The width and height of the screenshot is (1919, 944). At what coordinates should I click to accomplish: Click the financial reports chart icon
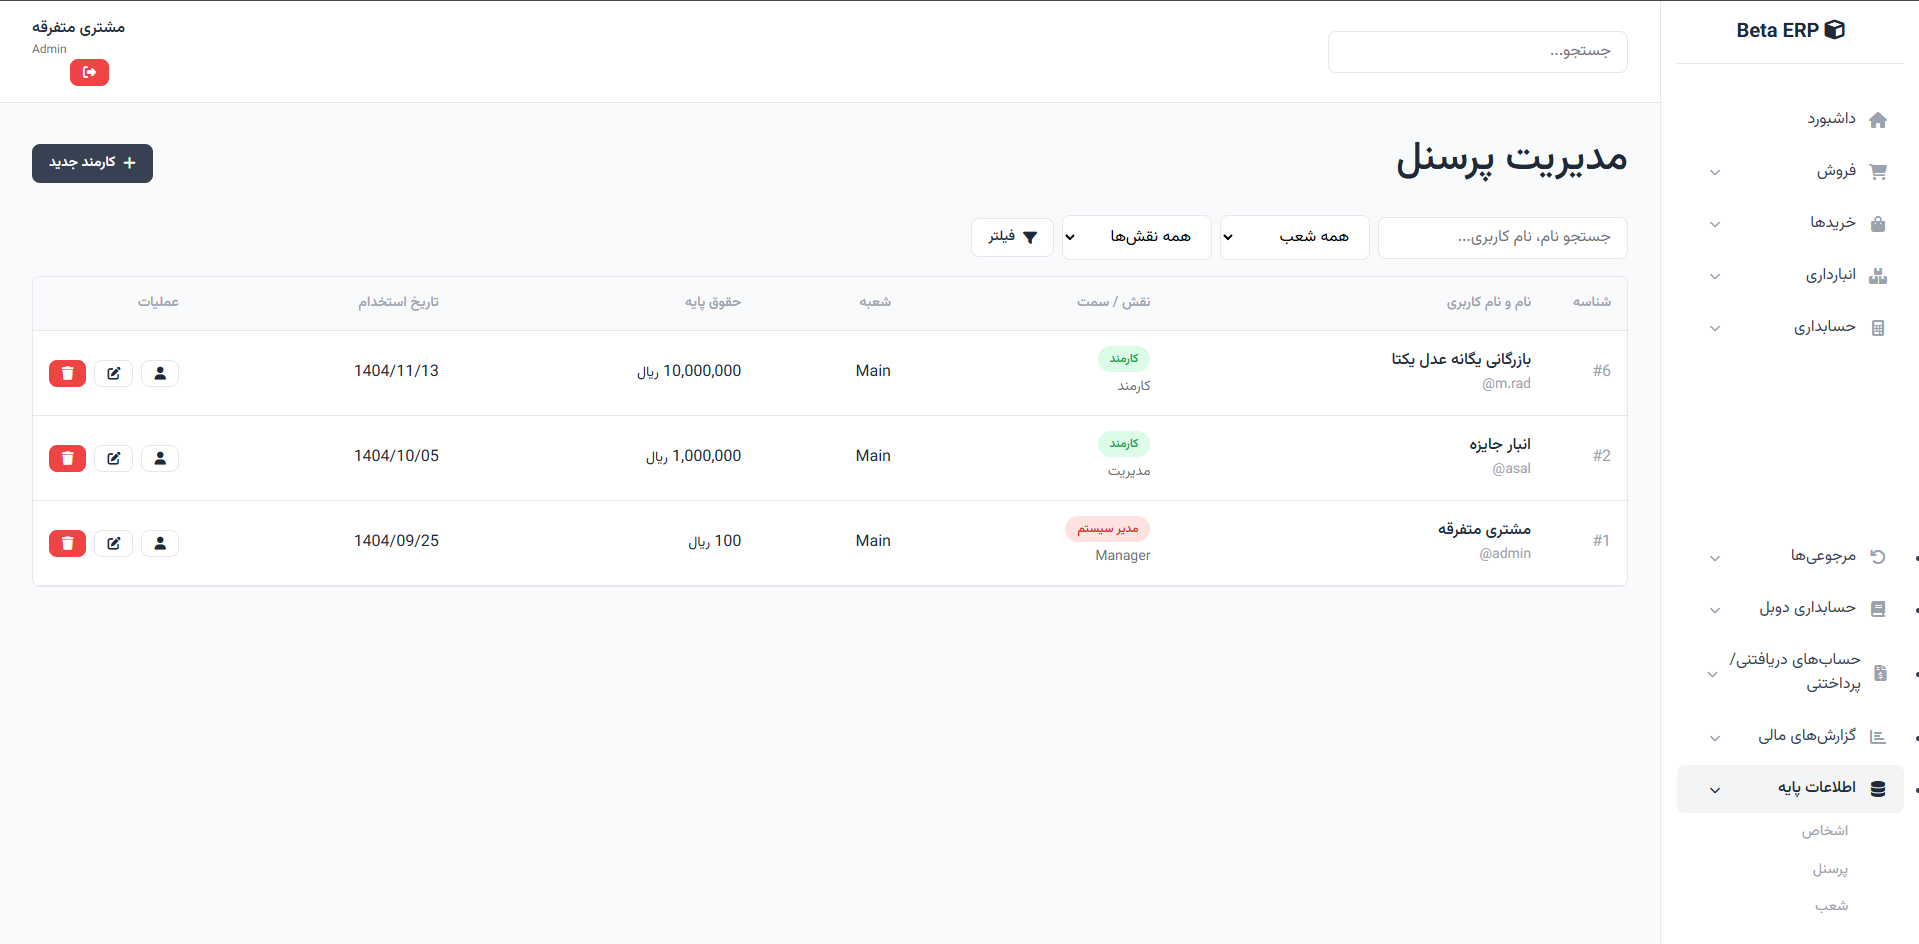point(1878,737)
